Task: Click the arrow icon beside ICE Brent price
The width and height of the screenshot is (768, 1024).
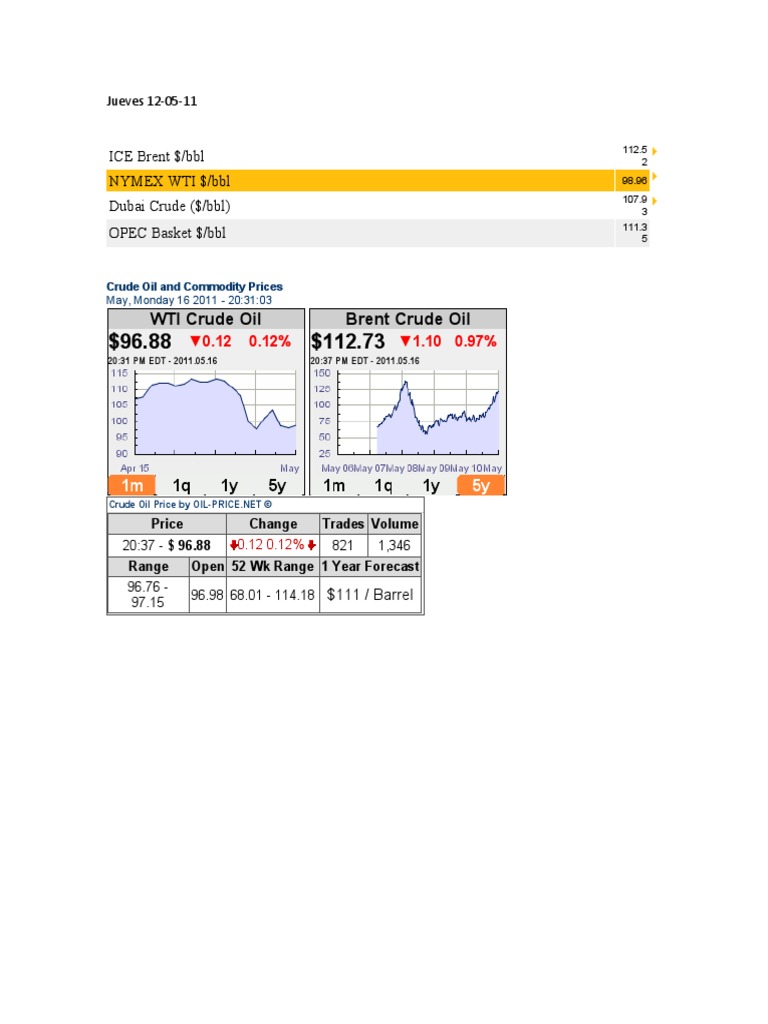Action: (654, 151)
